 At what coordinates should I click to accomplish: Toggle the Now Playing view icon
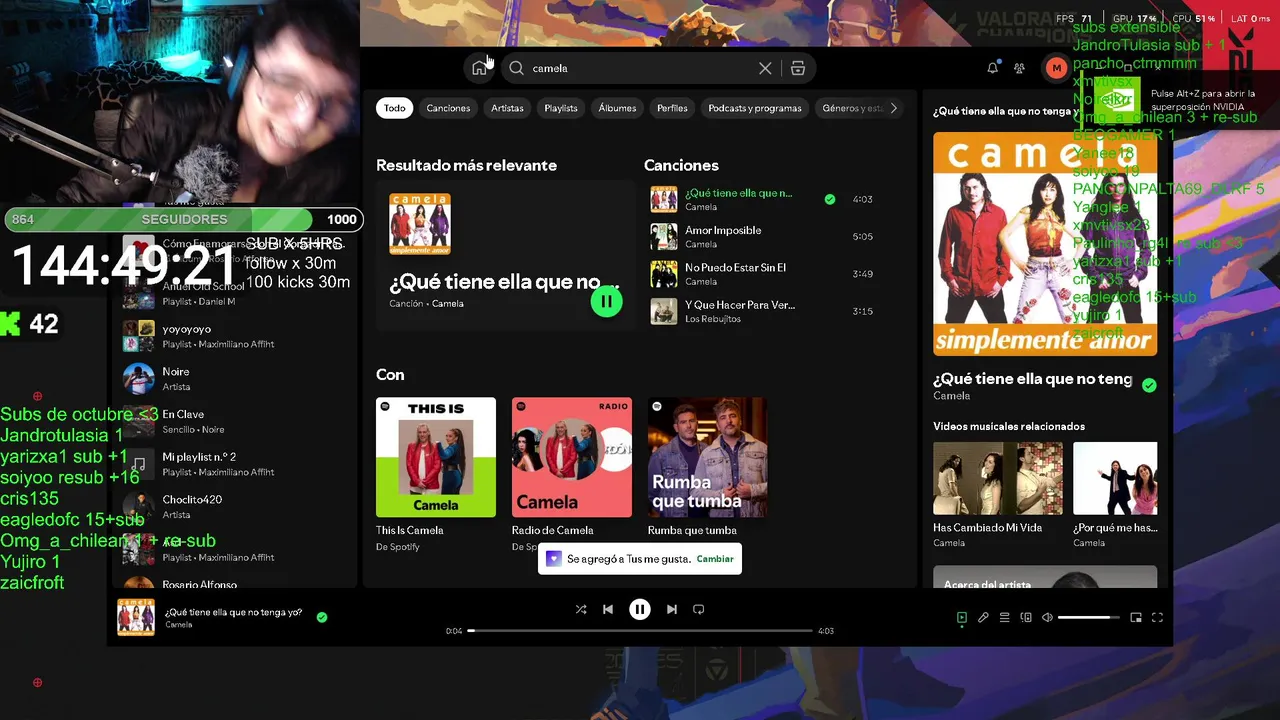[x=962, y=618]
